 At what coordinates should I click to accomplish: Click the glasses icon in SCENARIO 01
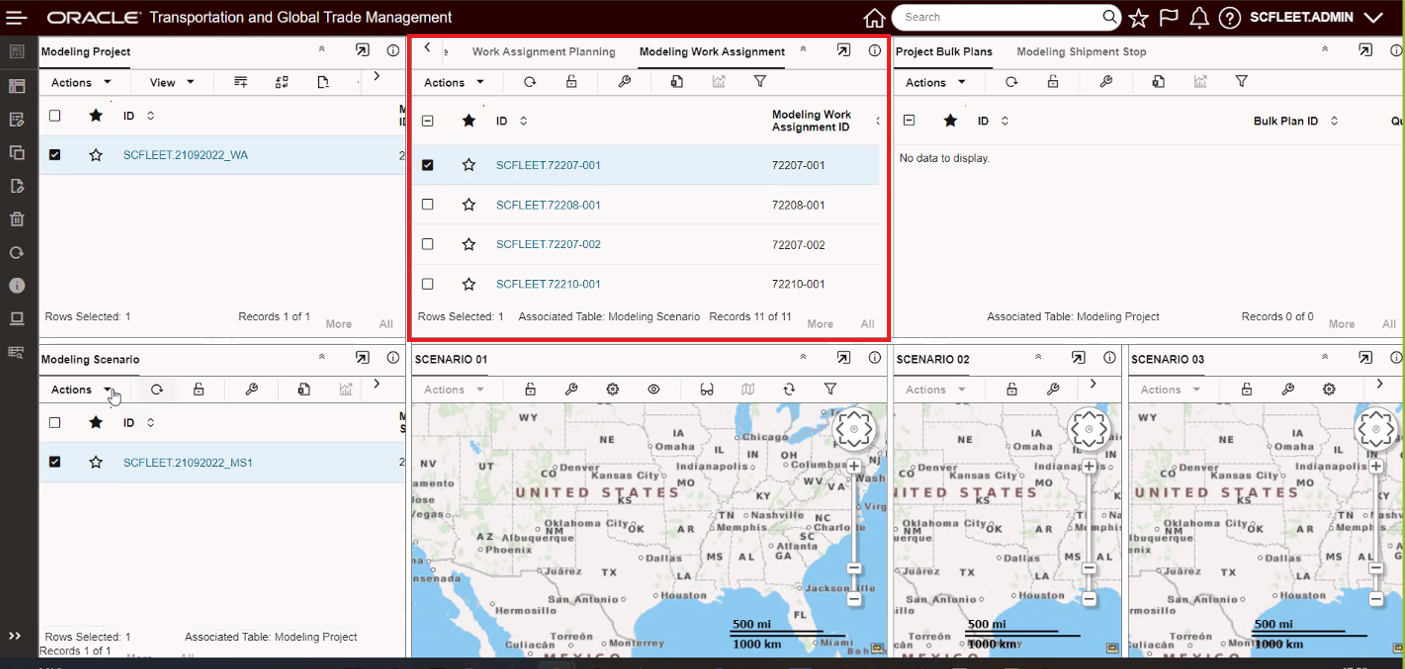[x=707, y=389]
